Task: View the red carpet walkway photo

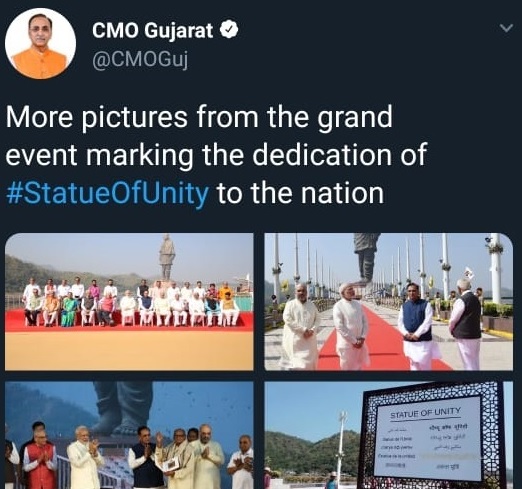Action: coord(388,302)
